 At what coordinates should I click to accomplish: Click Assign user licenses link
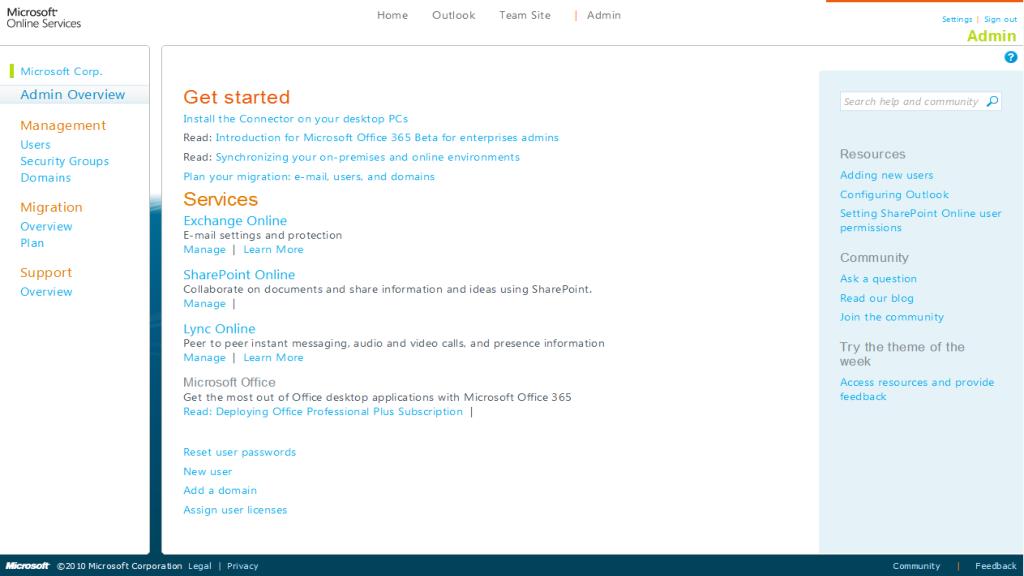coord(235,510)
